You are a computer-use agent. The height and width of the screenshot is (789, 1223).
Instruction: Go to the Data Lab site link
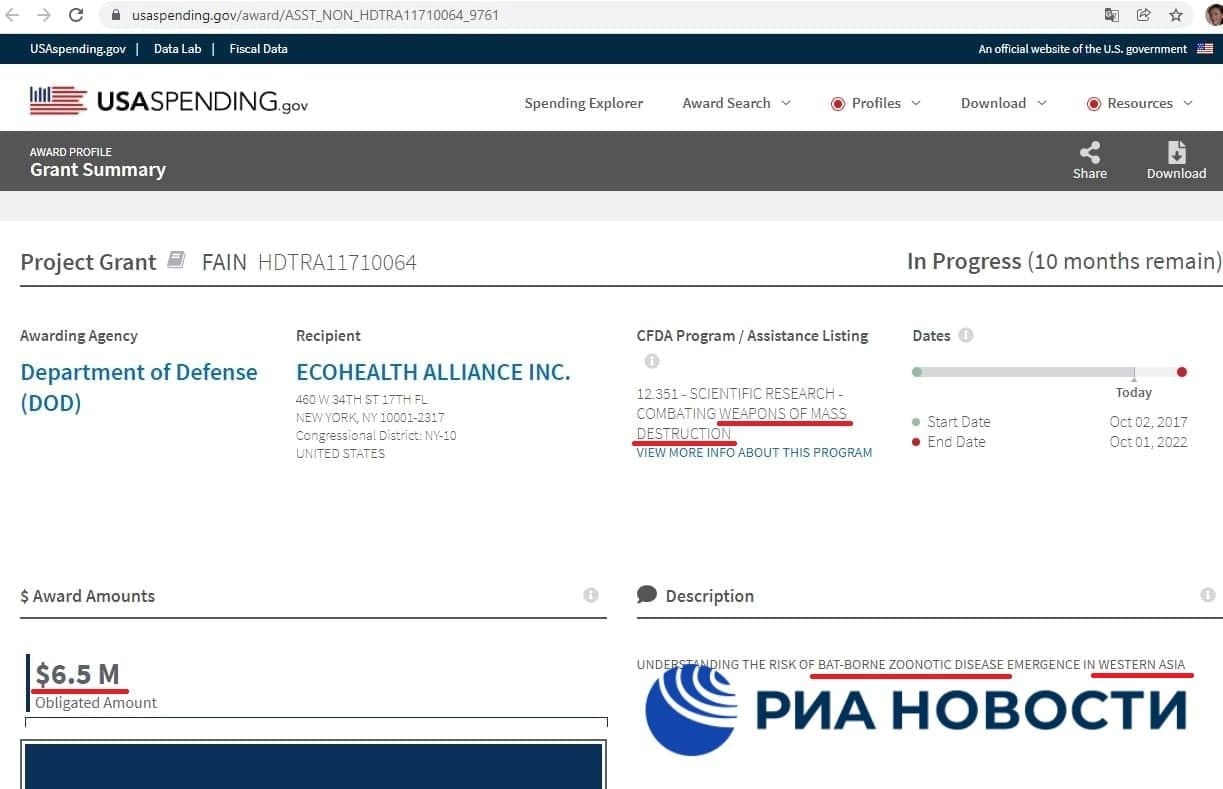click(x=177, y=49)
